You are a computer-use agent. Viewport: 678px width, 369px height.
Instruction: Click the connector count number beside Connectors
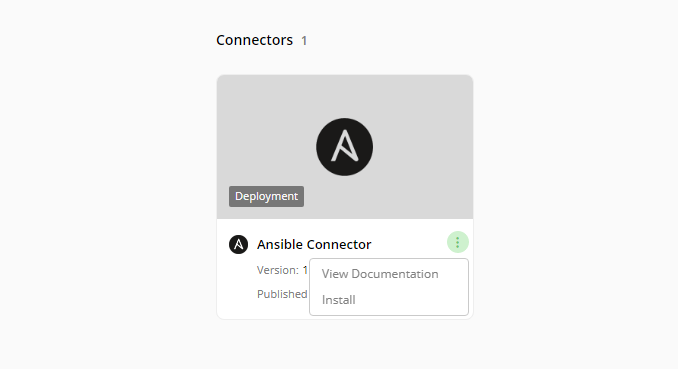coord(304,41)
